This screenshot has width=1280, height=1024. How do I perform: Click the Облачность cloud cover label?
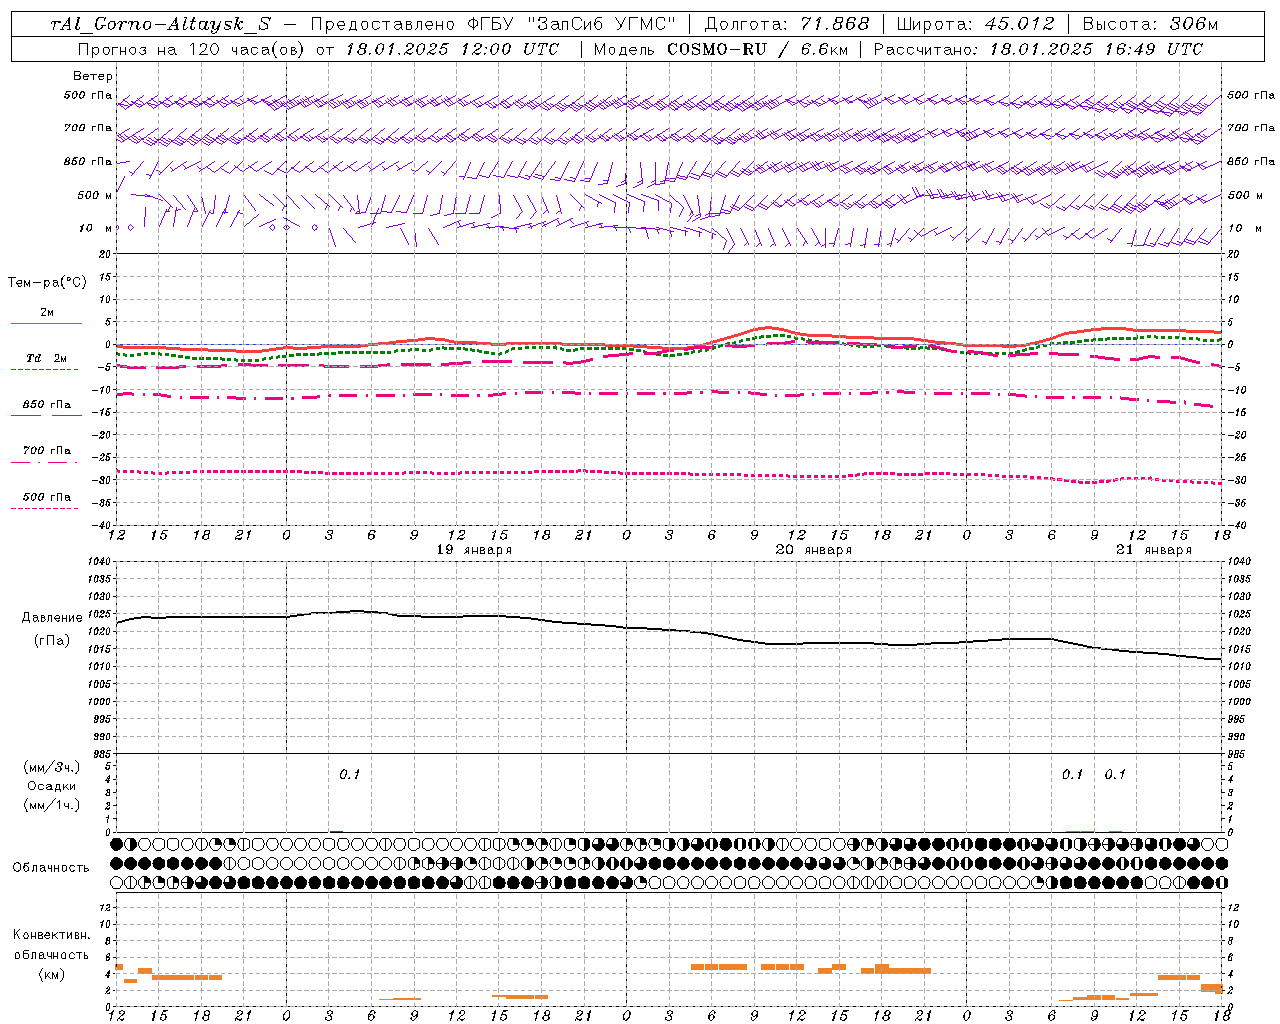pyautogui.click(x=51, y=867)
